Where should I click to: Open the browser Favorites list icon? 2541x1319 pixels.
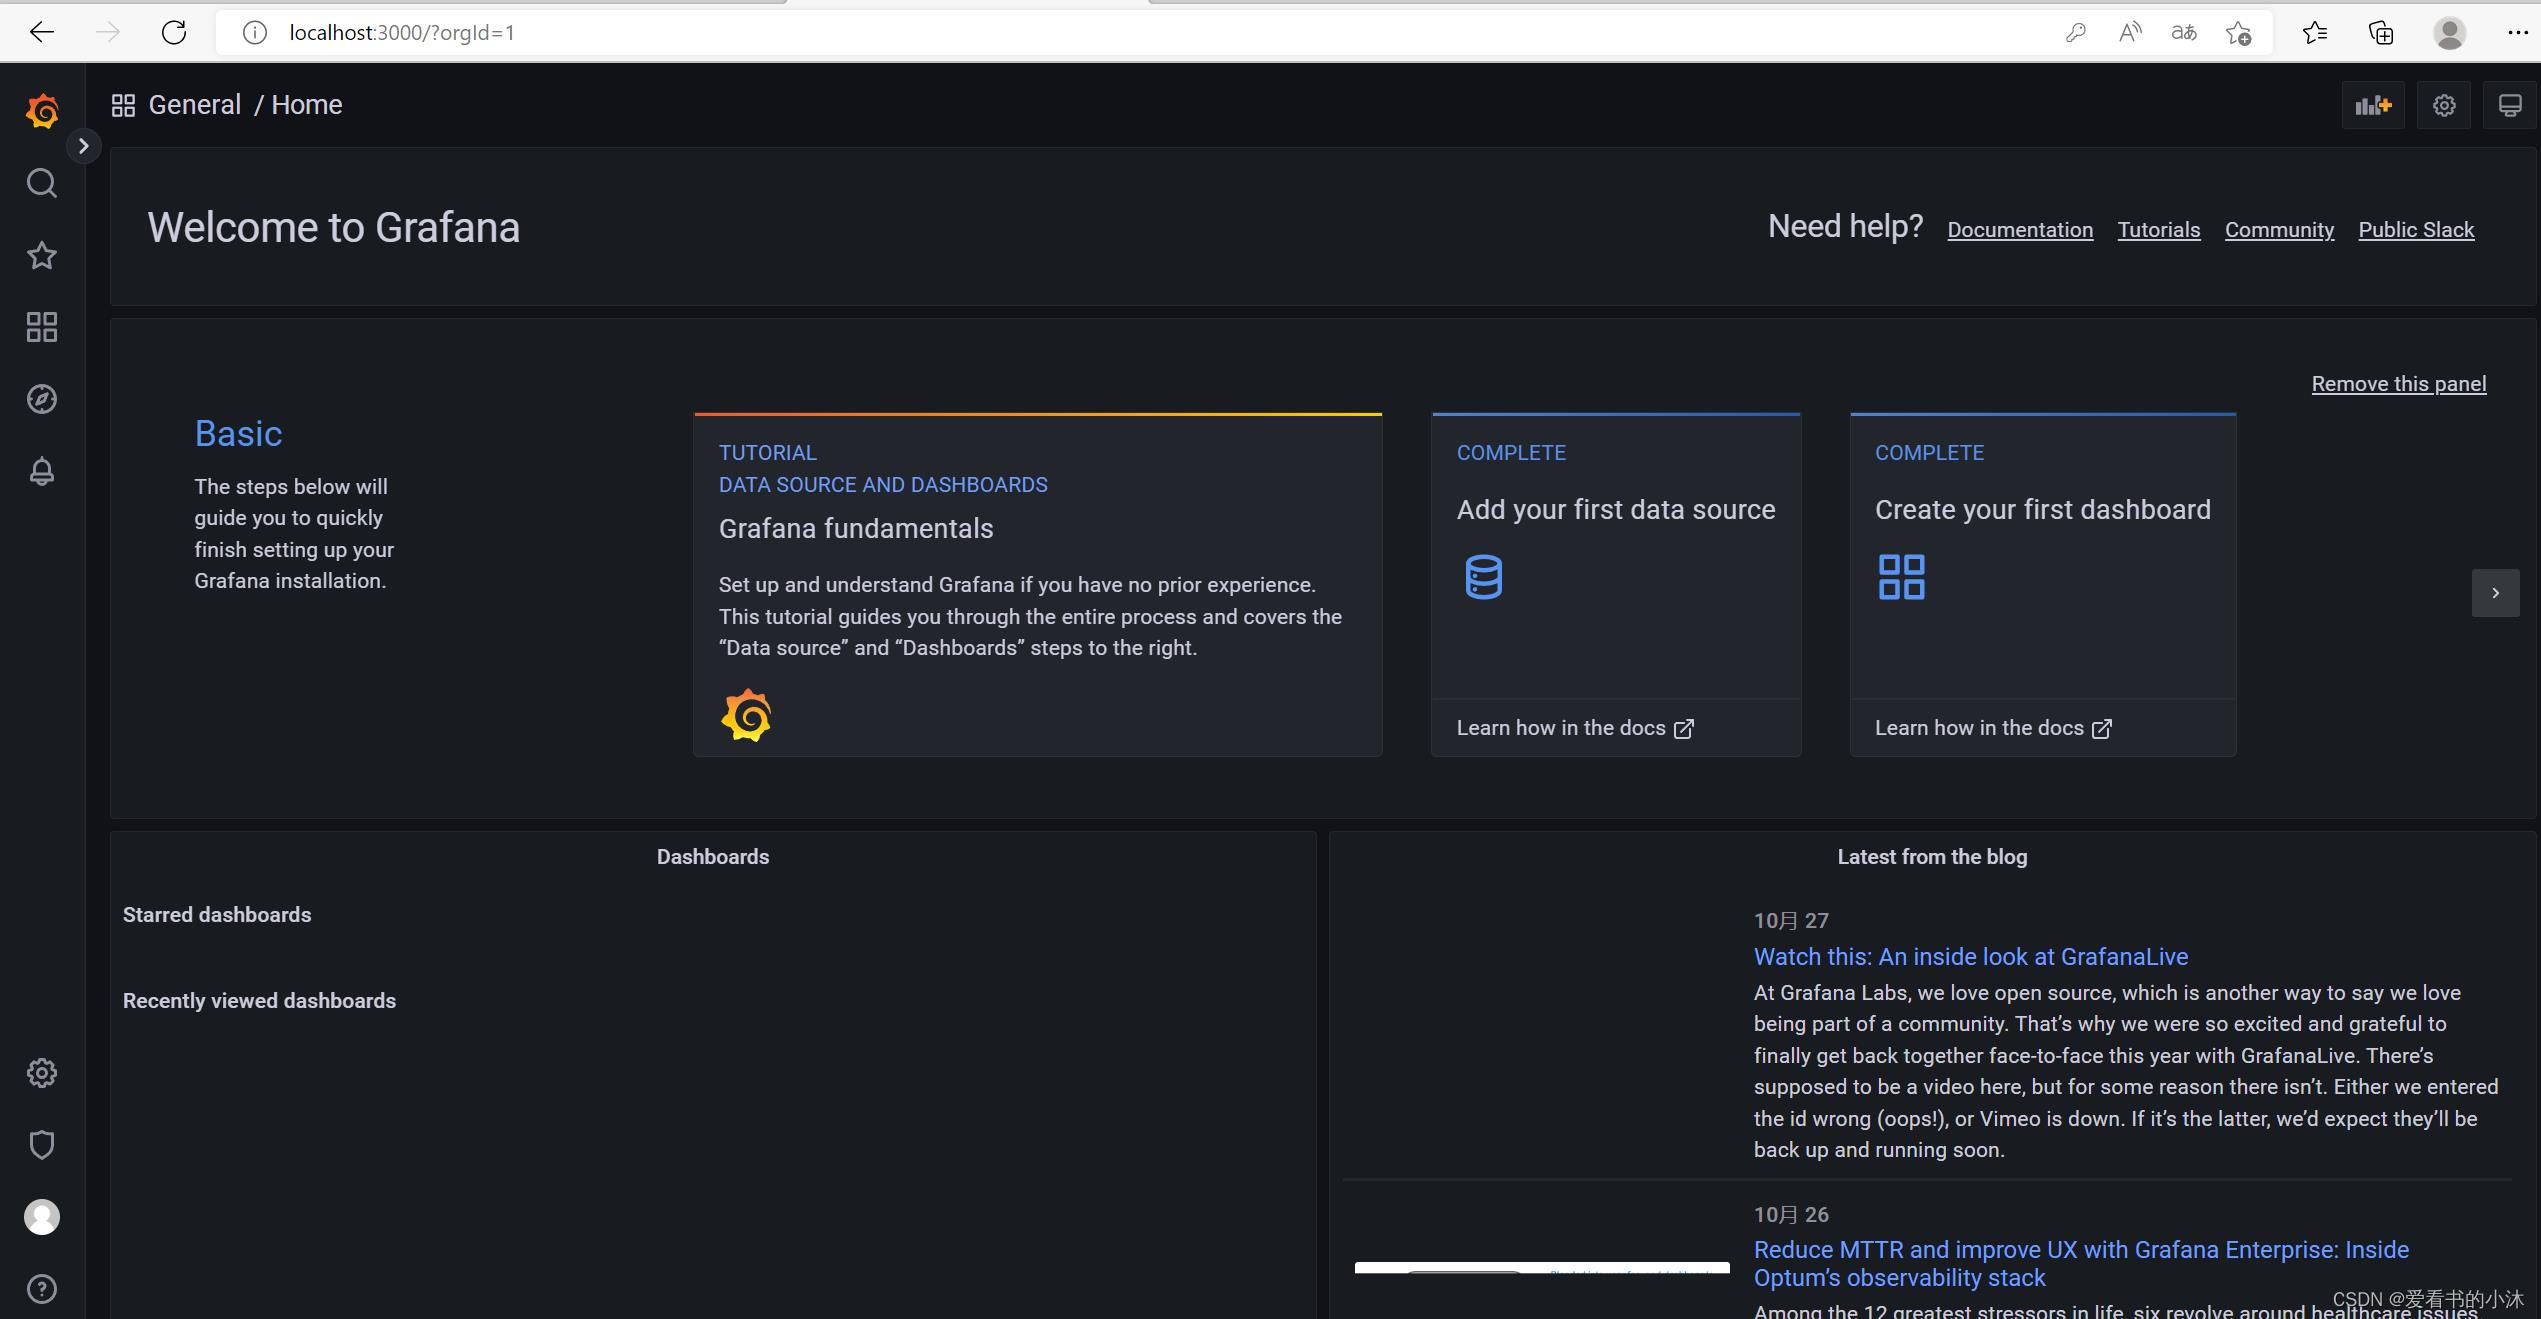click(x=2314, y=33)
